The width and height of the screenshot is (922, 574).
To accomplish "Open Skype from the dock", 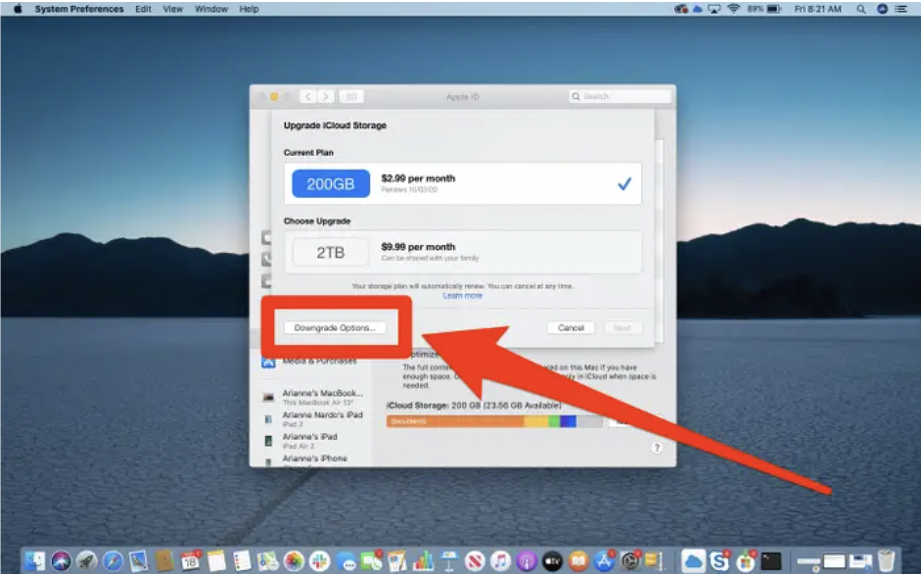I will 719,561.
